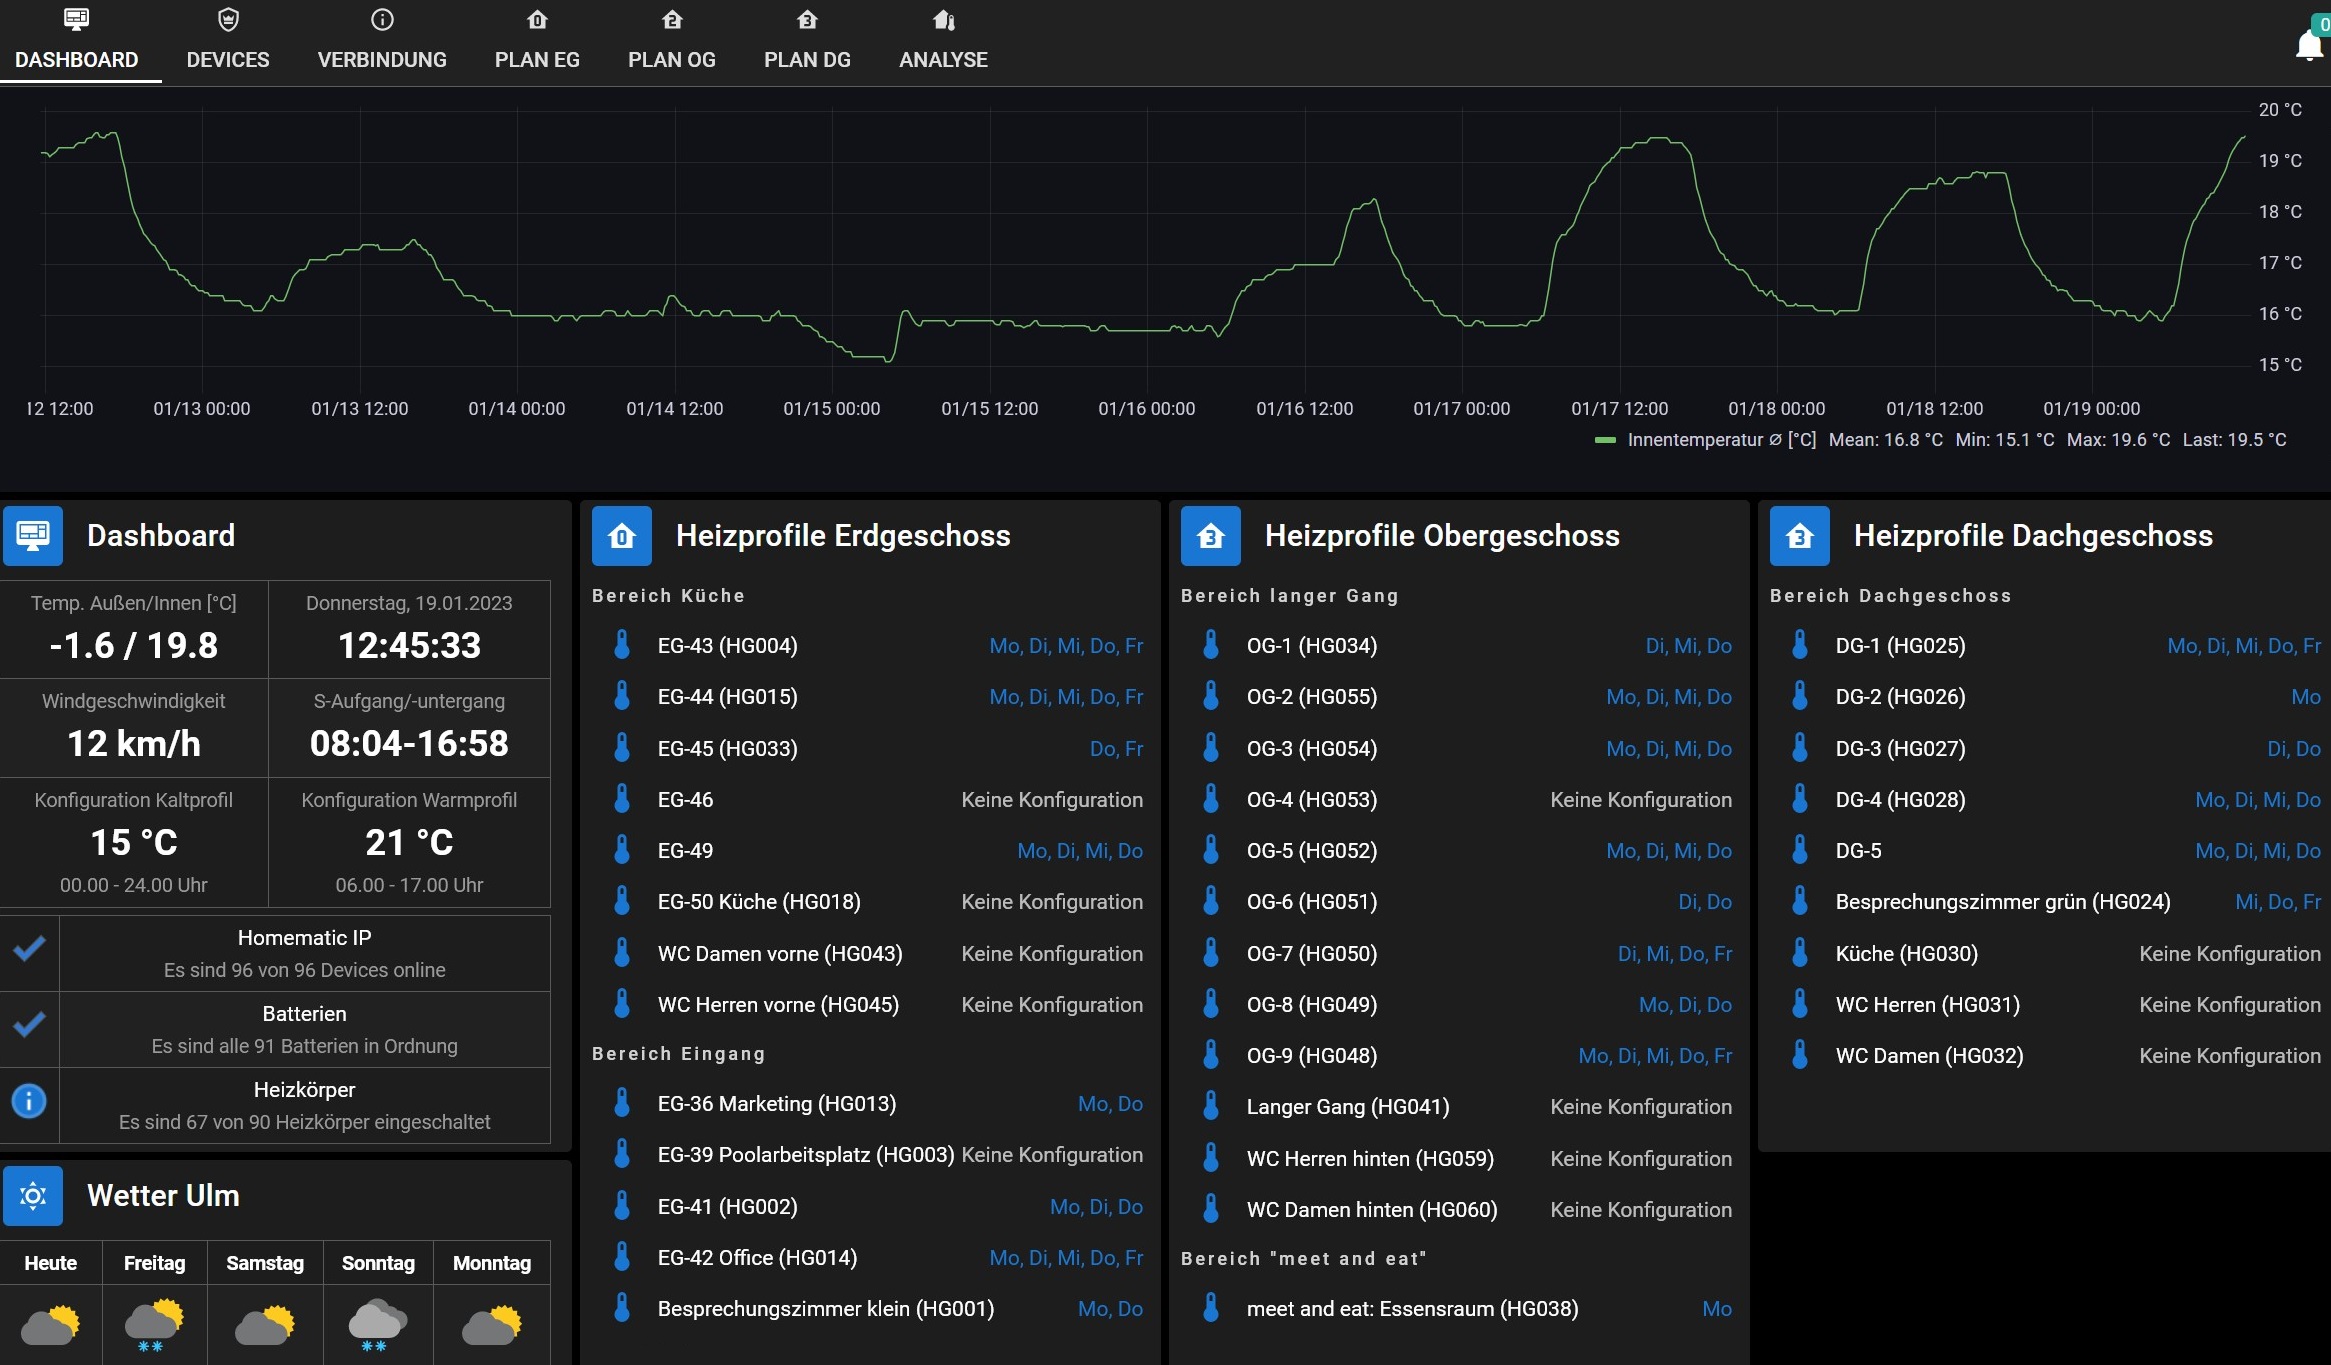Click the Heizprofile Obergeschoss house icon
2331x1365 pixels.
1211,535
